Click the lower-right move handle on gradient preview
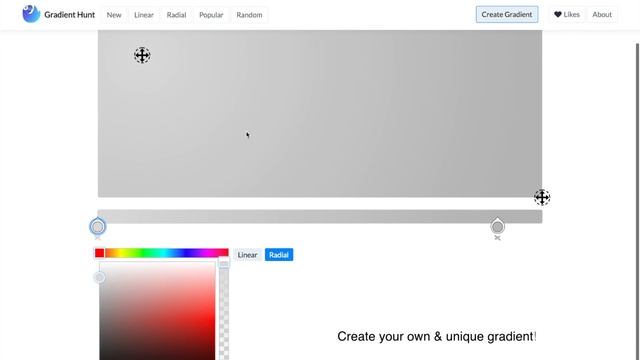 click(542, 198)
